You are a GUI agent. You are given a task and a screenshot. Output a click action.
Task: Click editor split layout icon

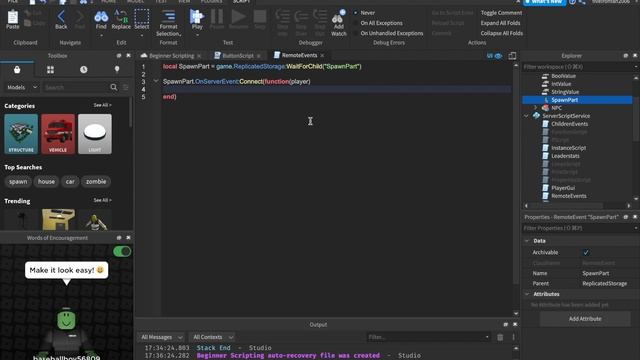(512, 56)
